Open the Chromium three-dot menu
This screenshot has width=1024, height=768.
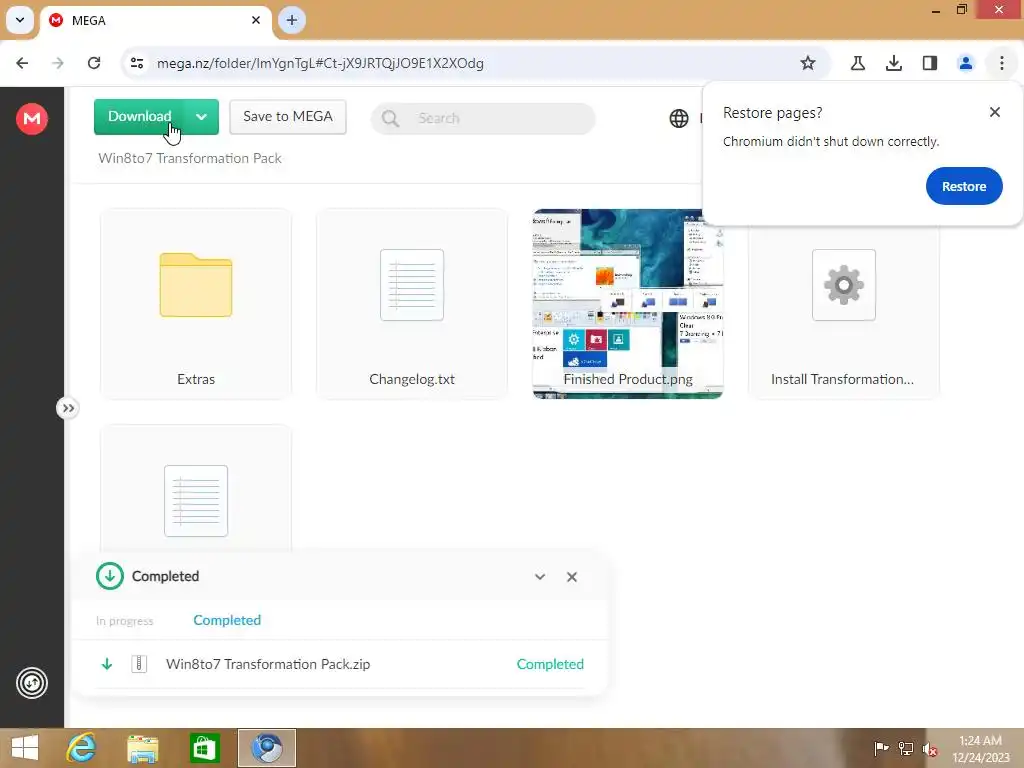1002,63
